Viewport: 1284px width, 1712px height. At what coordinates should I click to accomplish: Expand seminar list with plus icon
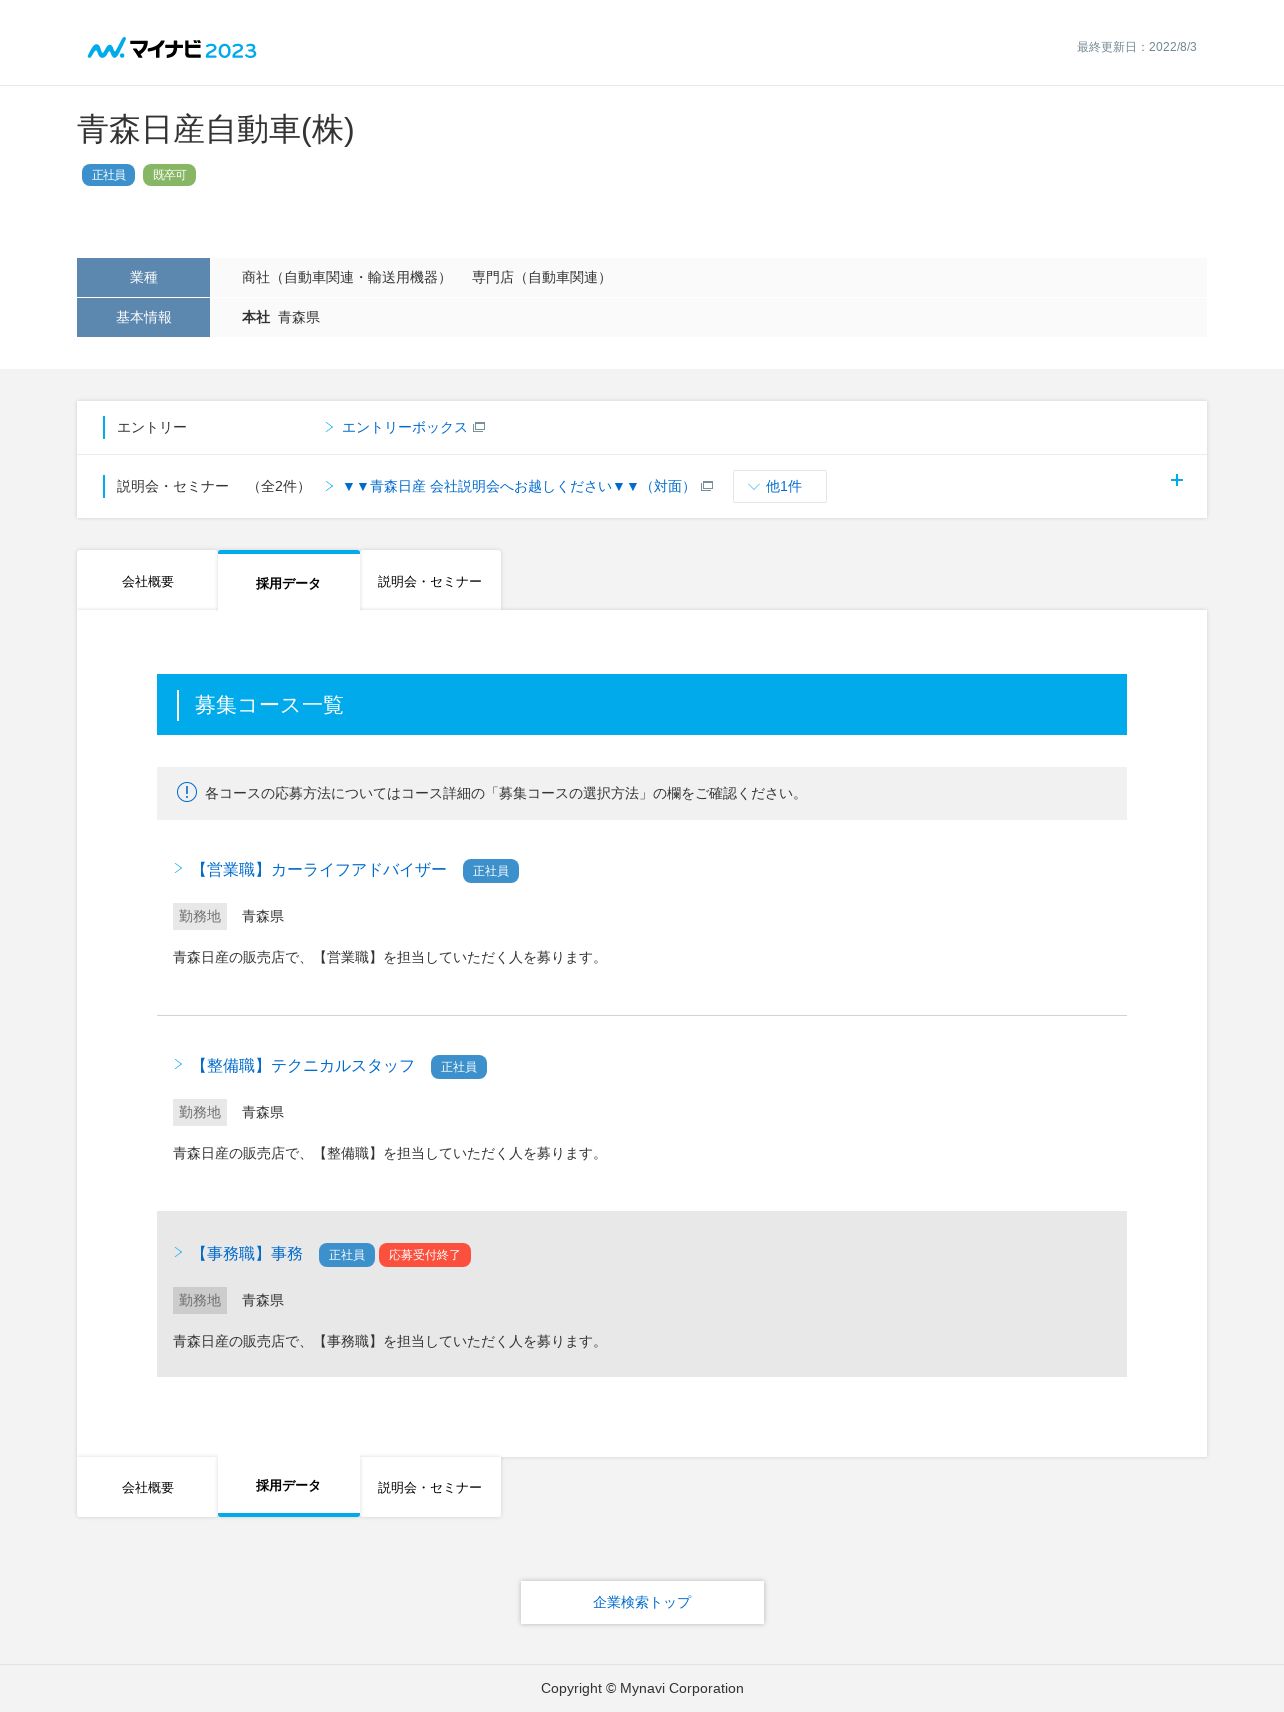pyautogui.click(x=1177, y=480)
